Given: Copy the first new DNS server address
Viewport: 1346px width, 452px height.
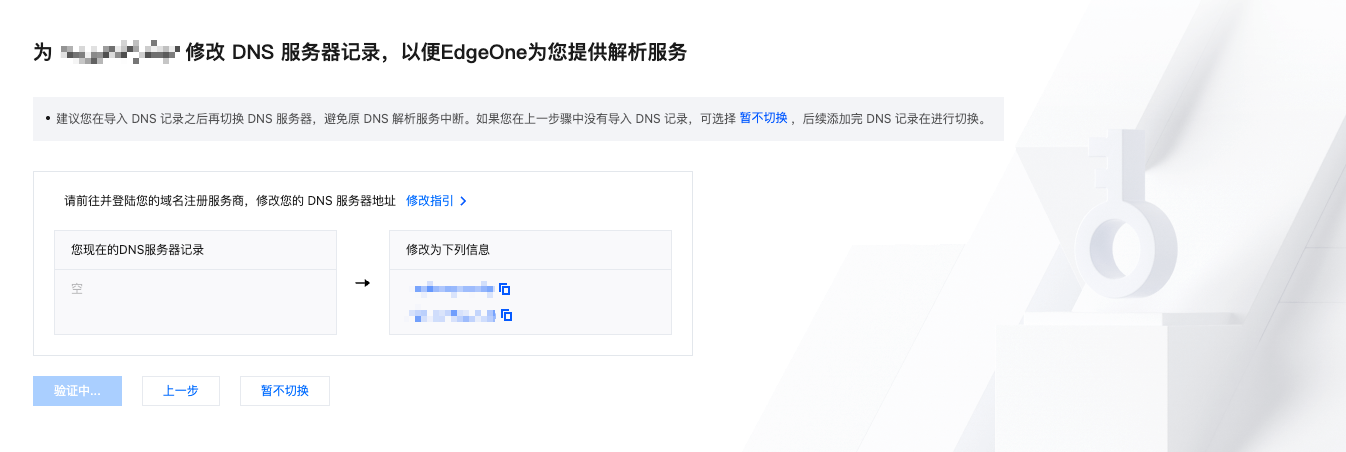Looking at the screenshot, I should [x=505, y=289].
